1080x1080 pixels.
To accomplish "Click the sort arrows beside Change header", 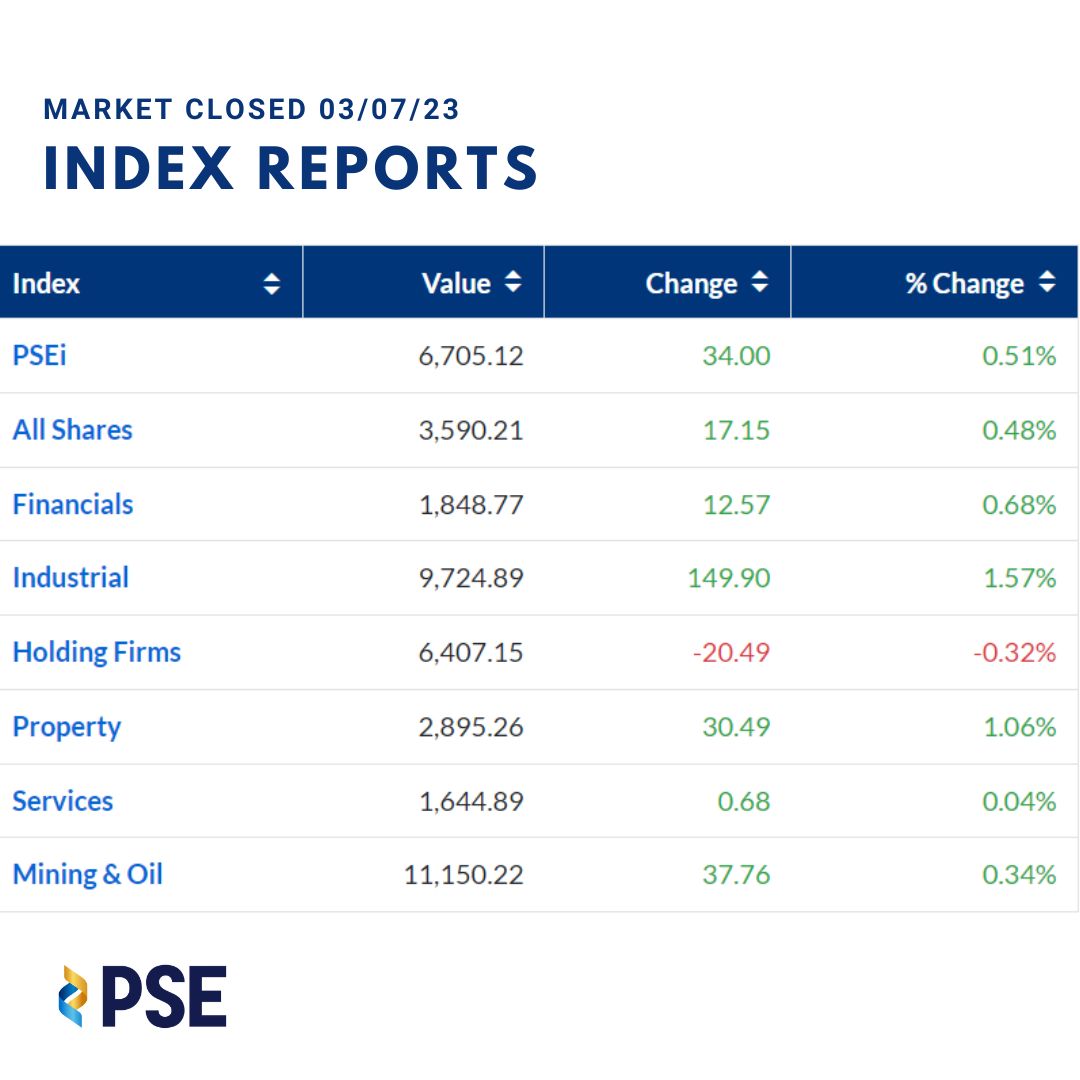I will [x=760, y=283].
